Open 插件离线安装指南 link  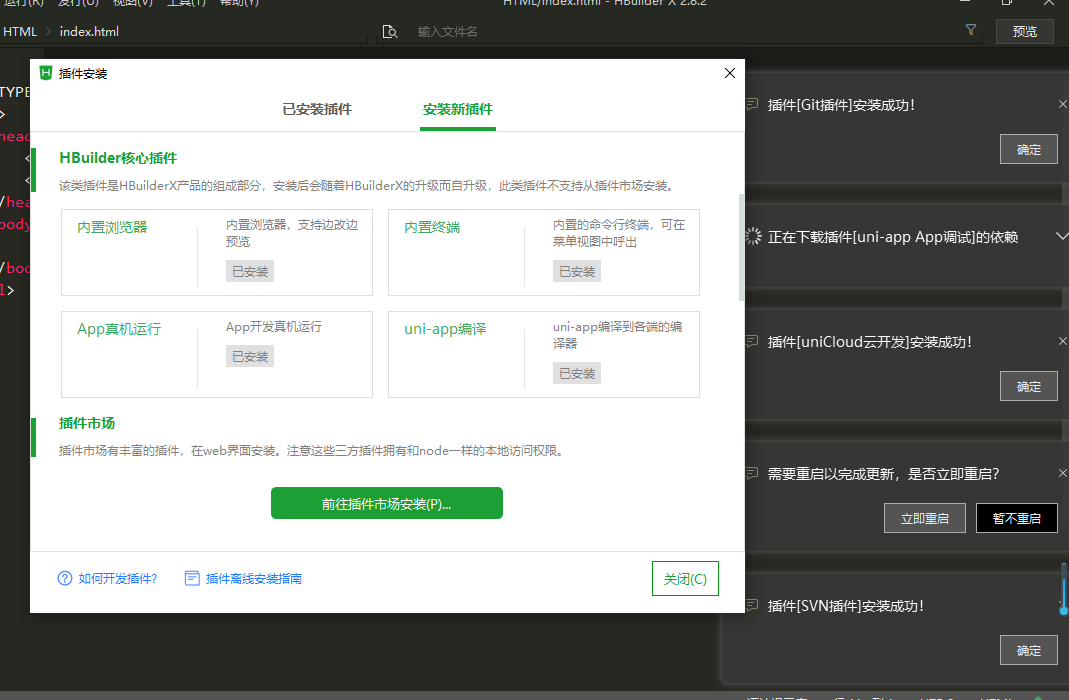254,579
